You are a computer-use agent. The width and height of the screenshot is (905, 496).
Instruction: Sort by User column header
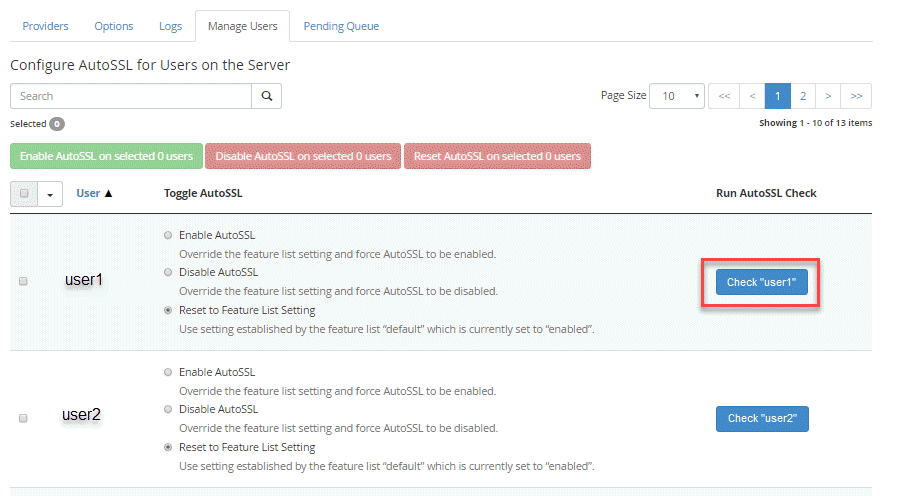pos(94,193)
